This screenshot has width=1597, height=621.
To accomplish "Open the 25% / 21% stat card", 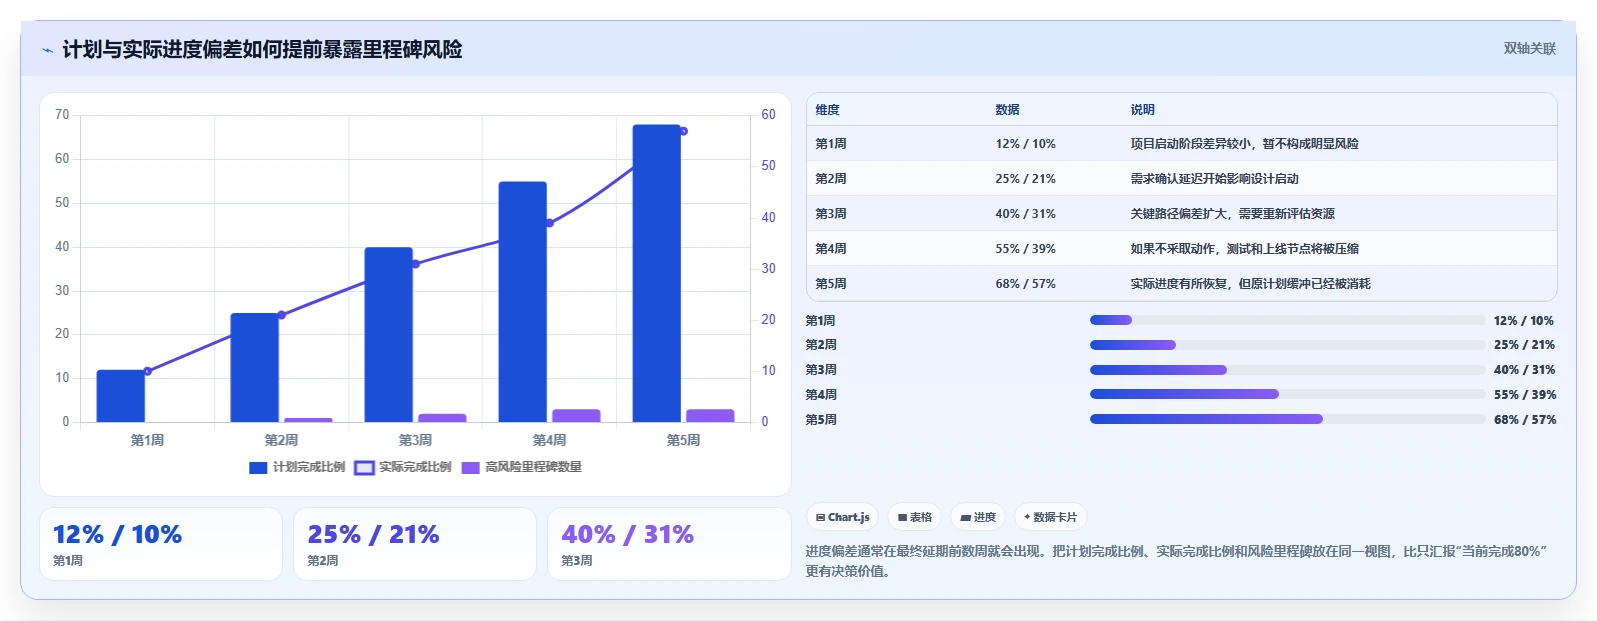I will pyautogui.click(x=415, y=544).
